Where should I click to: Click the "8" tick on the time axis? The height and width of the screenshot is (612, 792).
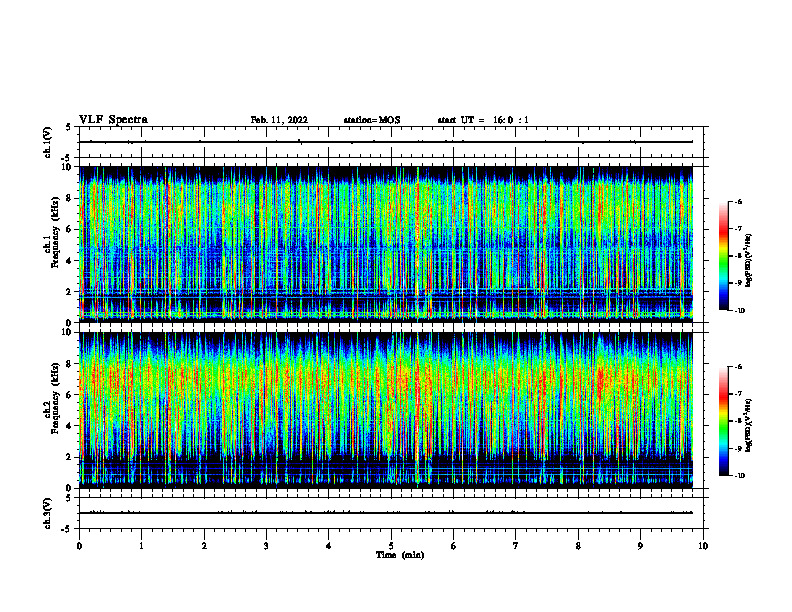coord(578,546)
